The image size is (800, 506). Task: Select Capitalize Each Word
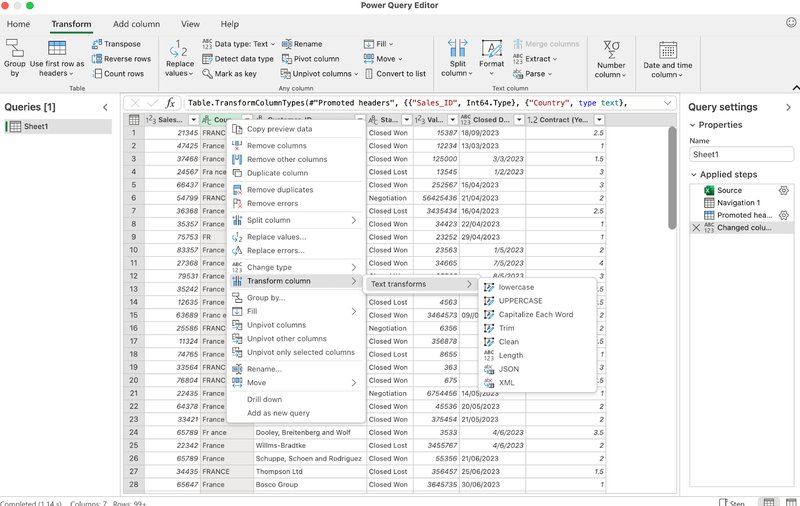point(538,315)
